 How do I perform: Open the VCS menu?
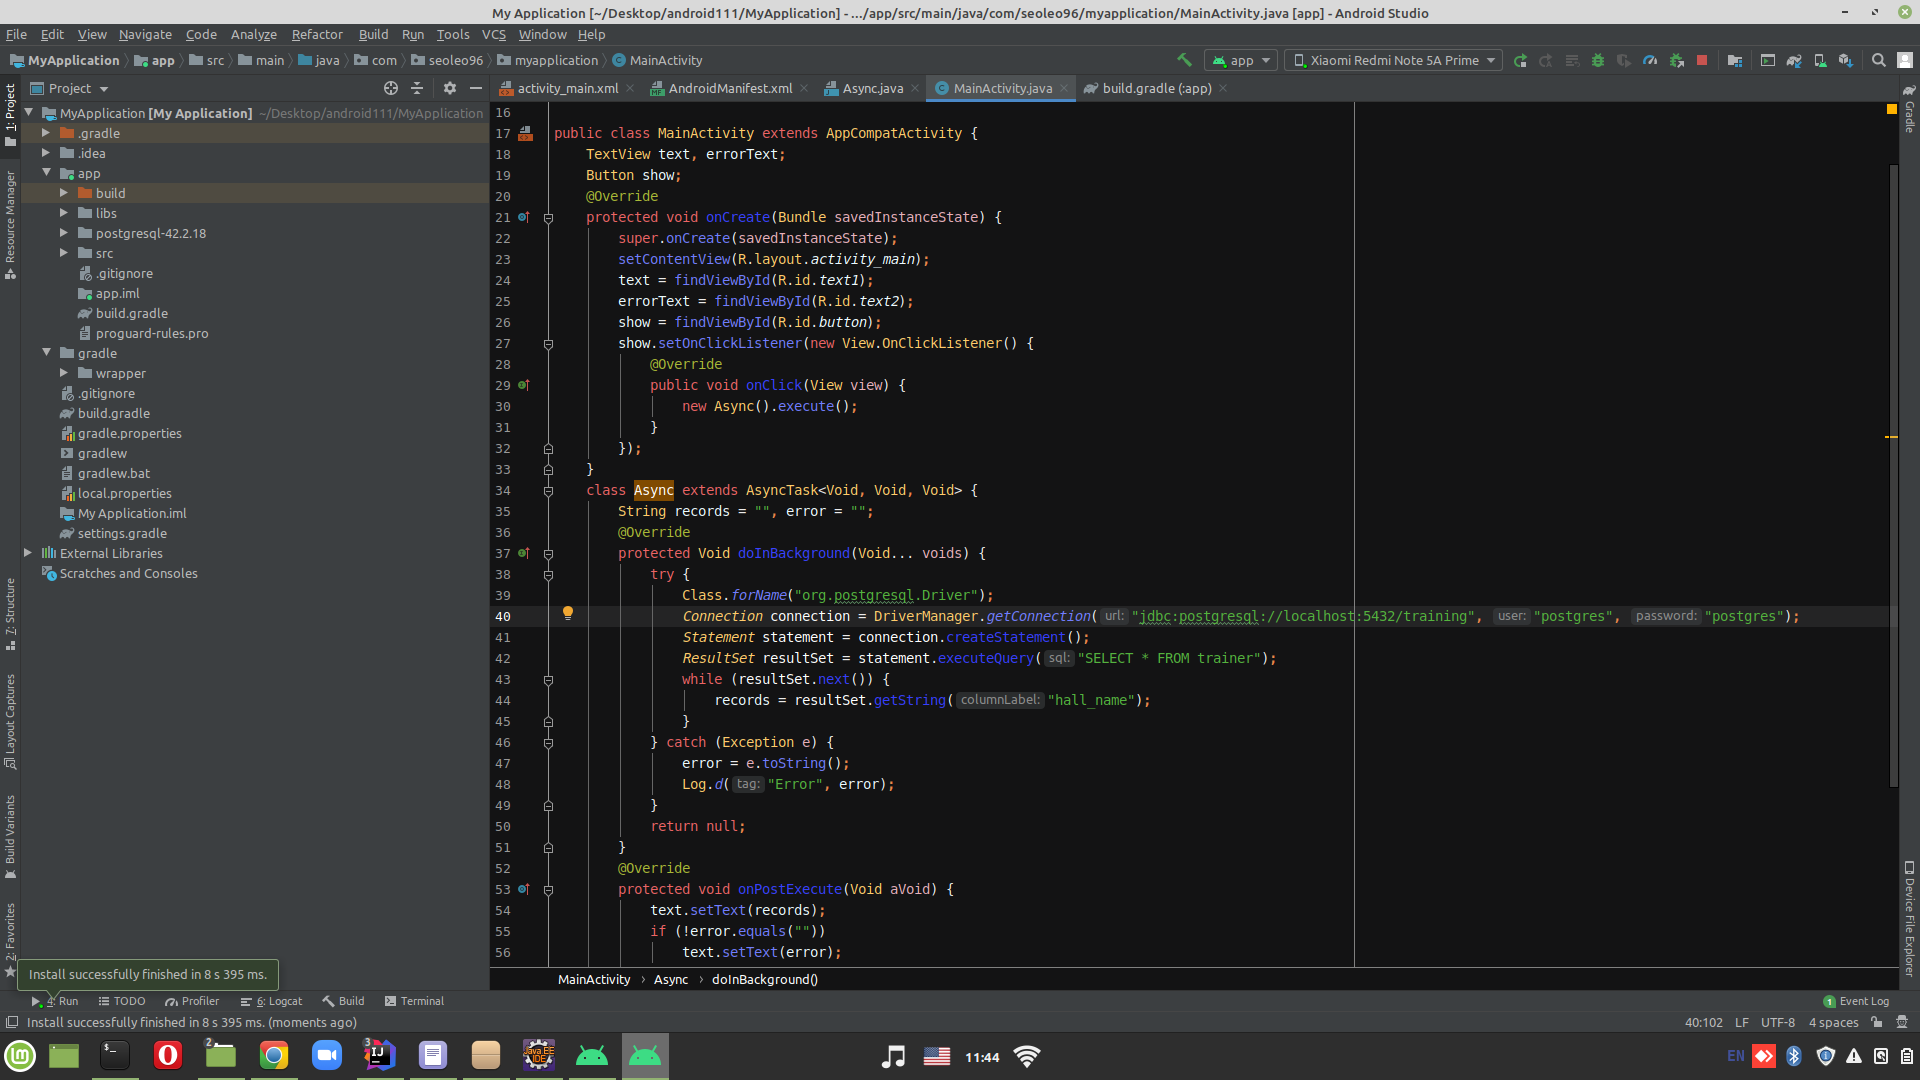pos(494,34)
